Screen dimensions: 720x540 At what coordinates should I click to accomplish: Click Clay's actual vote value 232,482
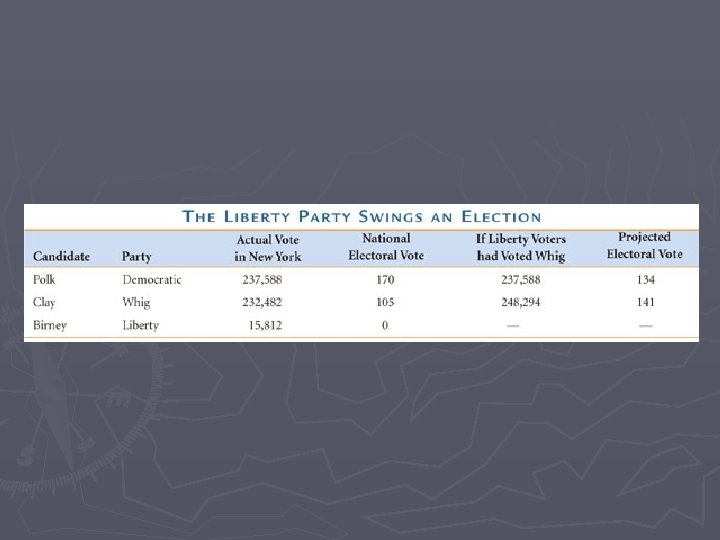262,302
